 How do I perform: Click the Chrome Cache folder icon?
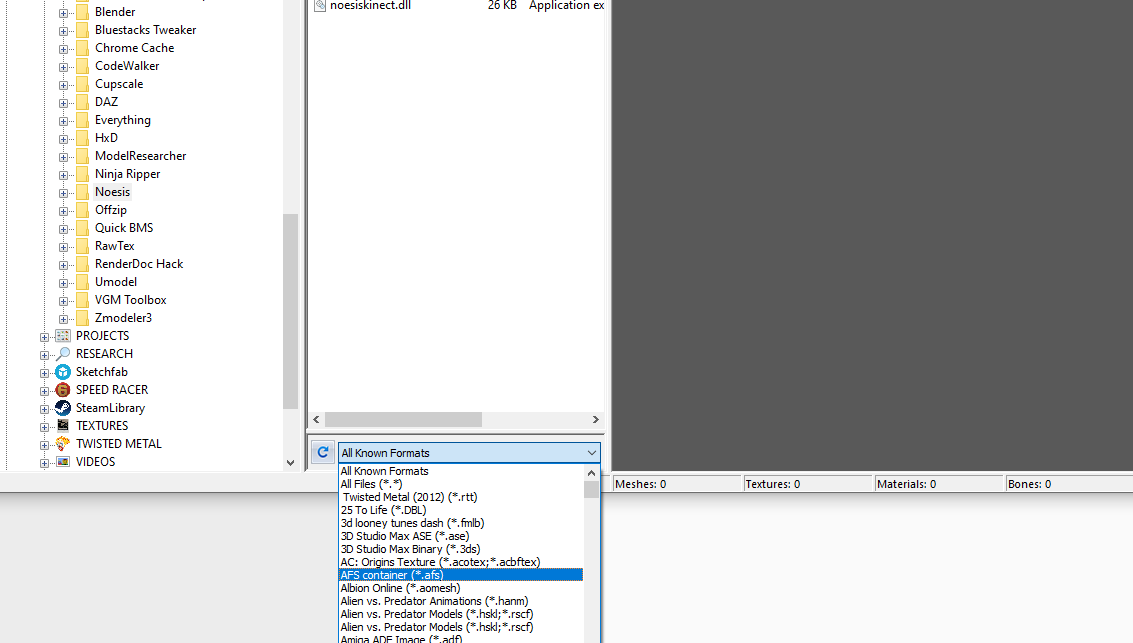[82, 48]
